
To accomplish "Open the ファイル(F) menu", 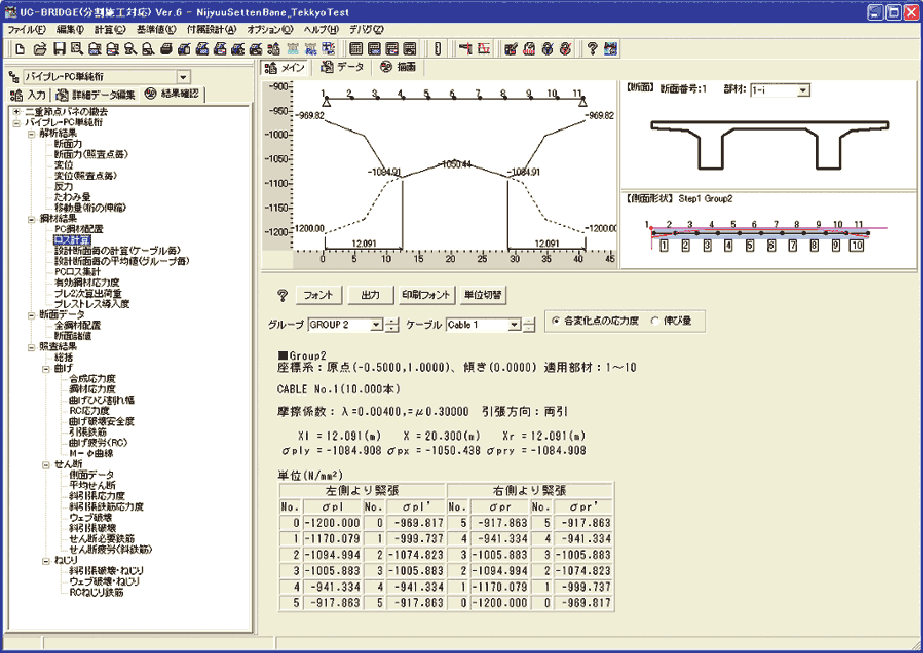I will [x=26, y=29].
